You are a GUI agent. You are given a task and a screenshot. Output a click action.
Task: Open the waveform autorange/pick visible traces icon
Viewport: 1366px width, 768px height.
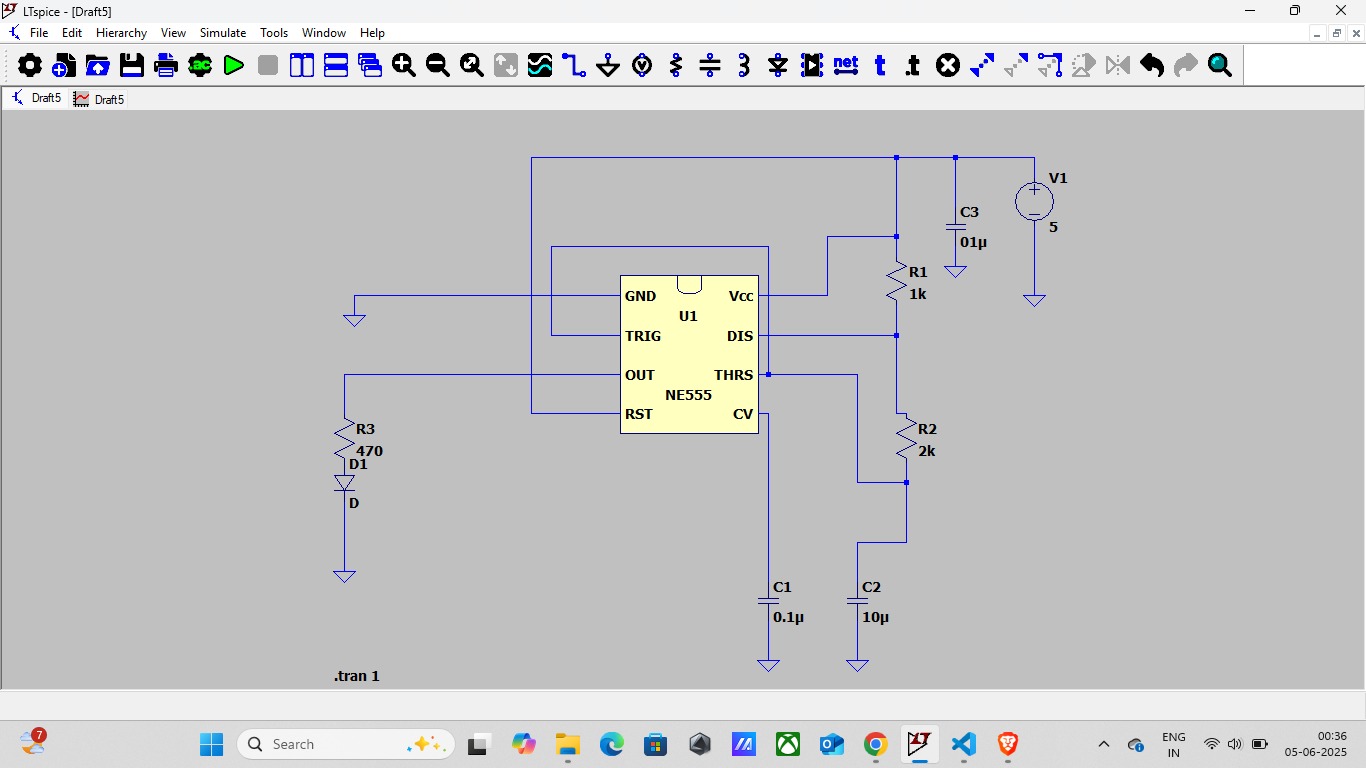(x=540, y=66)
